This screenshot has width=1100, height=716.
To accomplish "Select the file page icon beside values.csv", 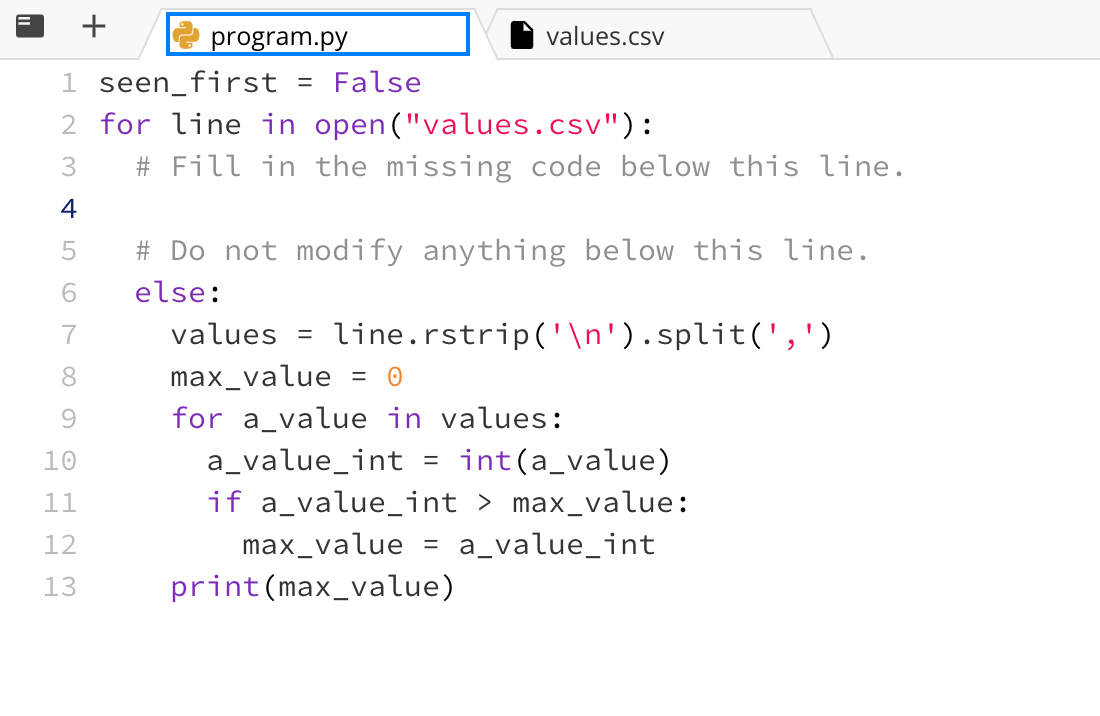I will (521, 34).
